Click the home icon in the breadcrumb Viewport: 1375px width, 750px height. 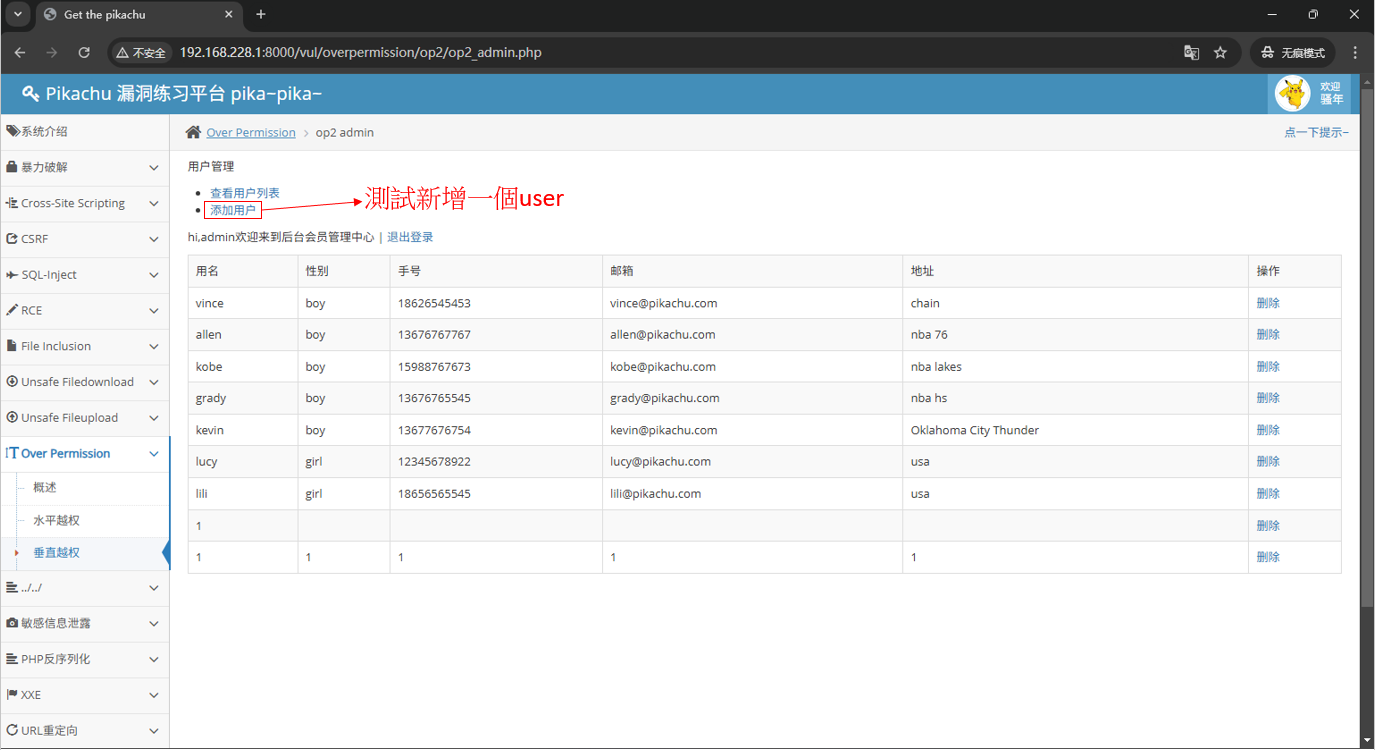click(193, 132)
